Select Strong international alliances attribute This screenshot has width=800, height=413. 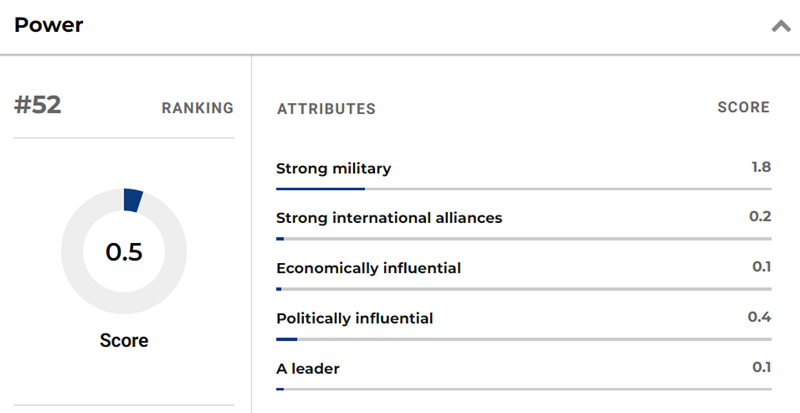389,218
